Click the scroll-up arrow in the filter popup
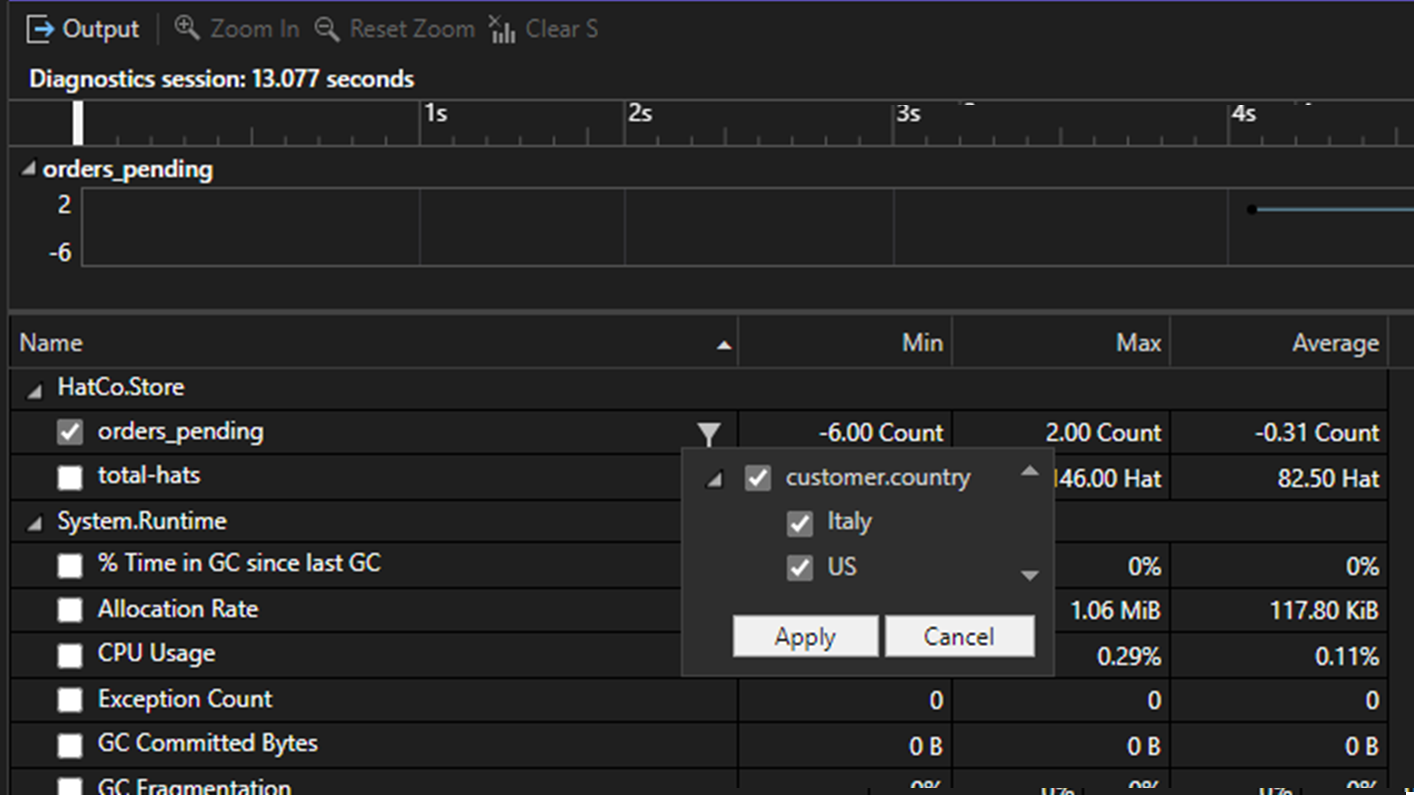This screenshot has height=795, width=1414. [x=1030, y=470]
